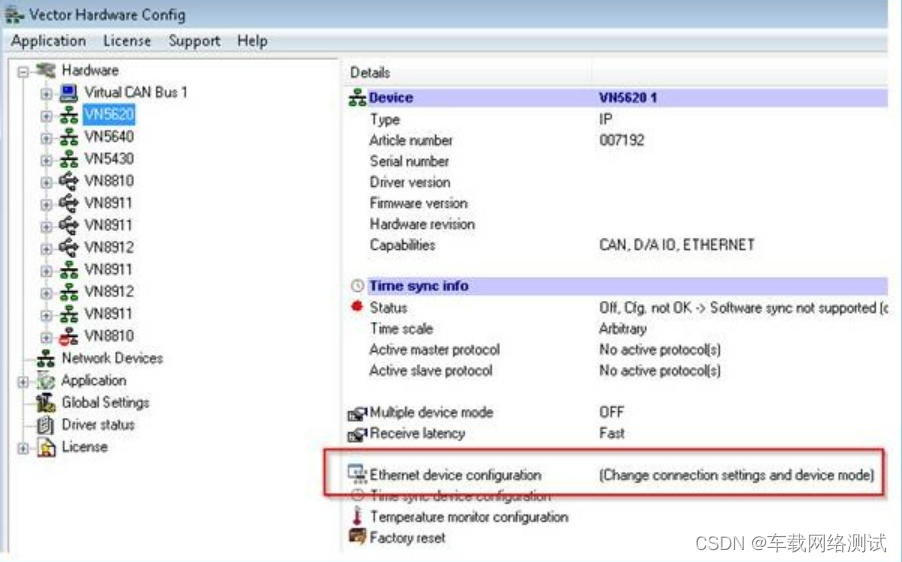
Task: Click the Type value IP
Action: pos(606,119)
